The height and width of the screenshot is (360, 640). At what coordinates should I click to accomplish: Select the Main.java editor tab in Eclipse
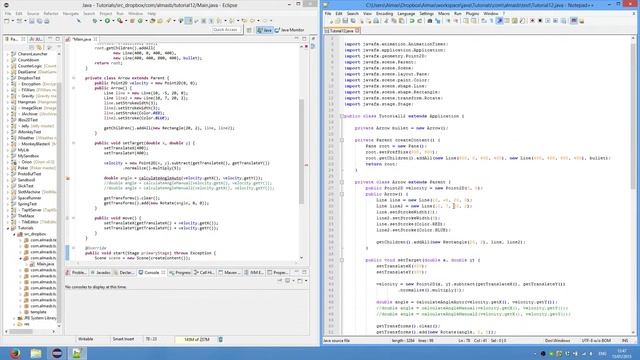pos(82,39)
